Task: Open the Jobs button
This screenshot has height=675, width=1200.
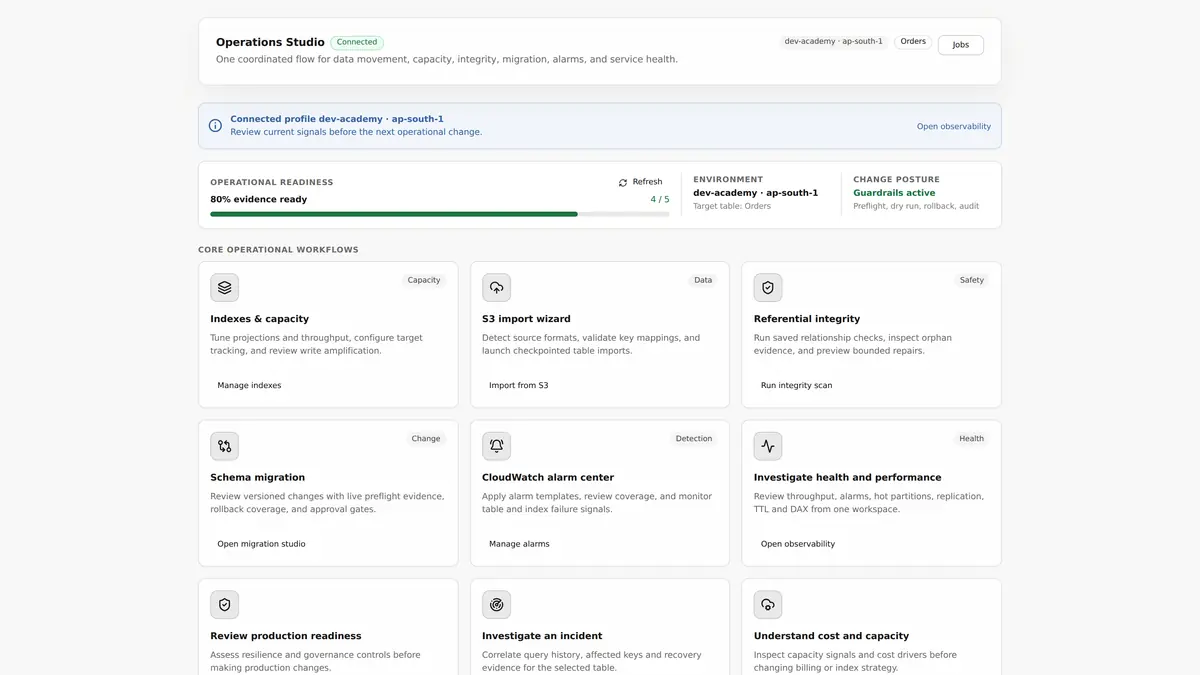Action: pos(960,45)
